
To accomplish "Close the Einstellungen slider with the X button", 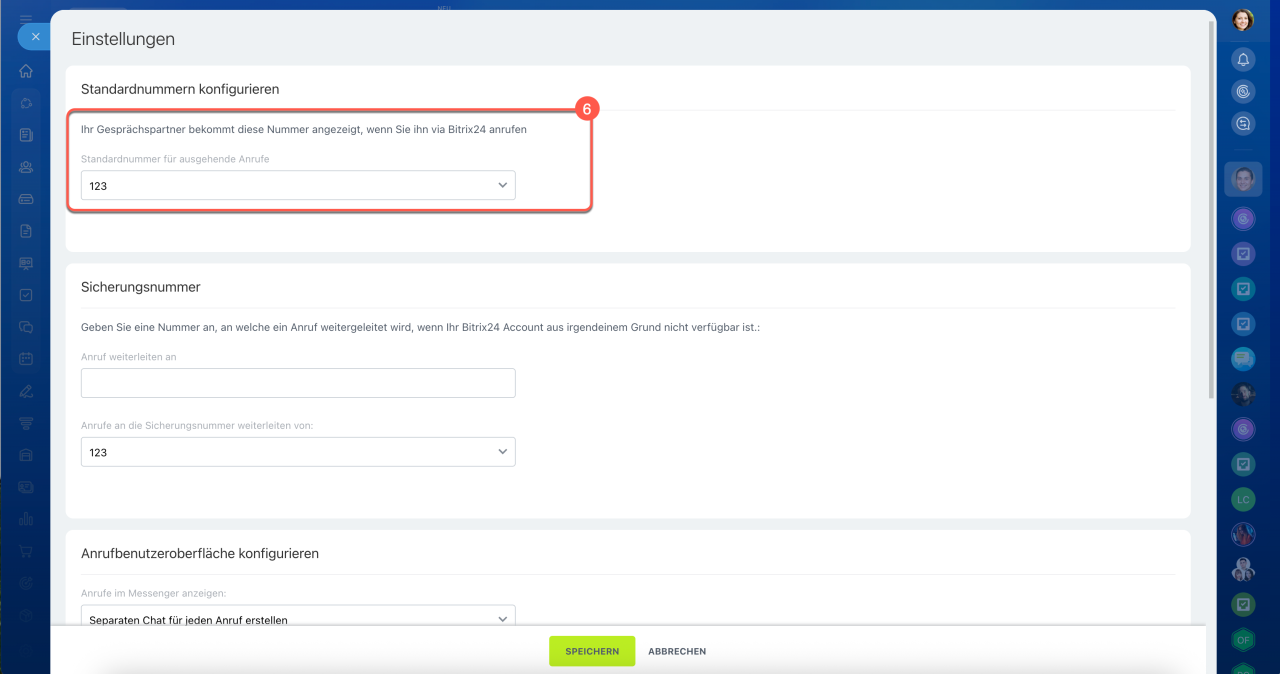I will coord(35,37).
